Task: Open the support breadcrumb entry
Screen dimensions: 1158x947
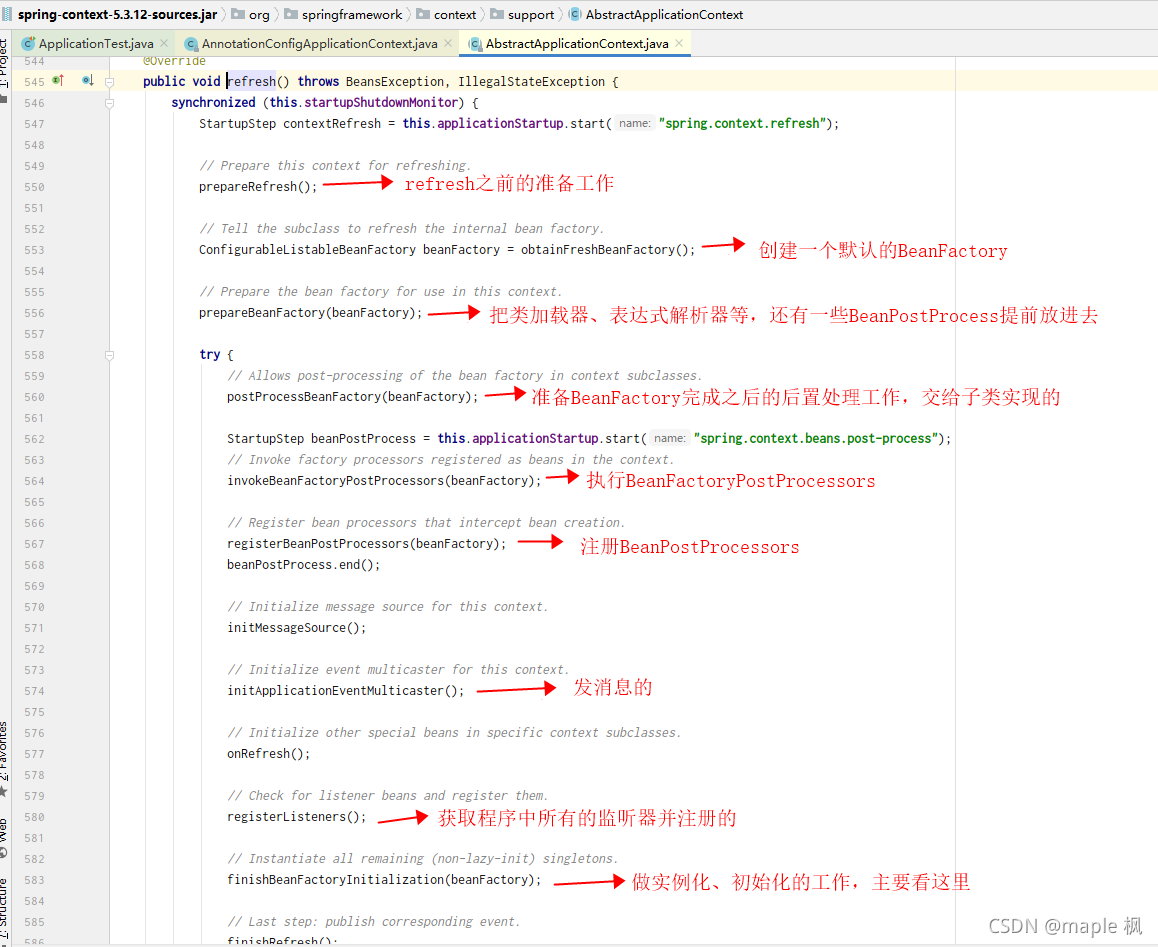Action: pos(530,14)
